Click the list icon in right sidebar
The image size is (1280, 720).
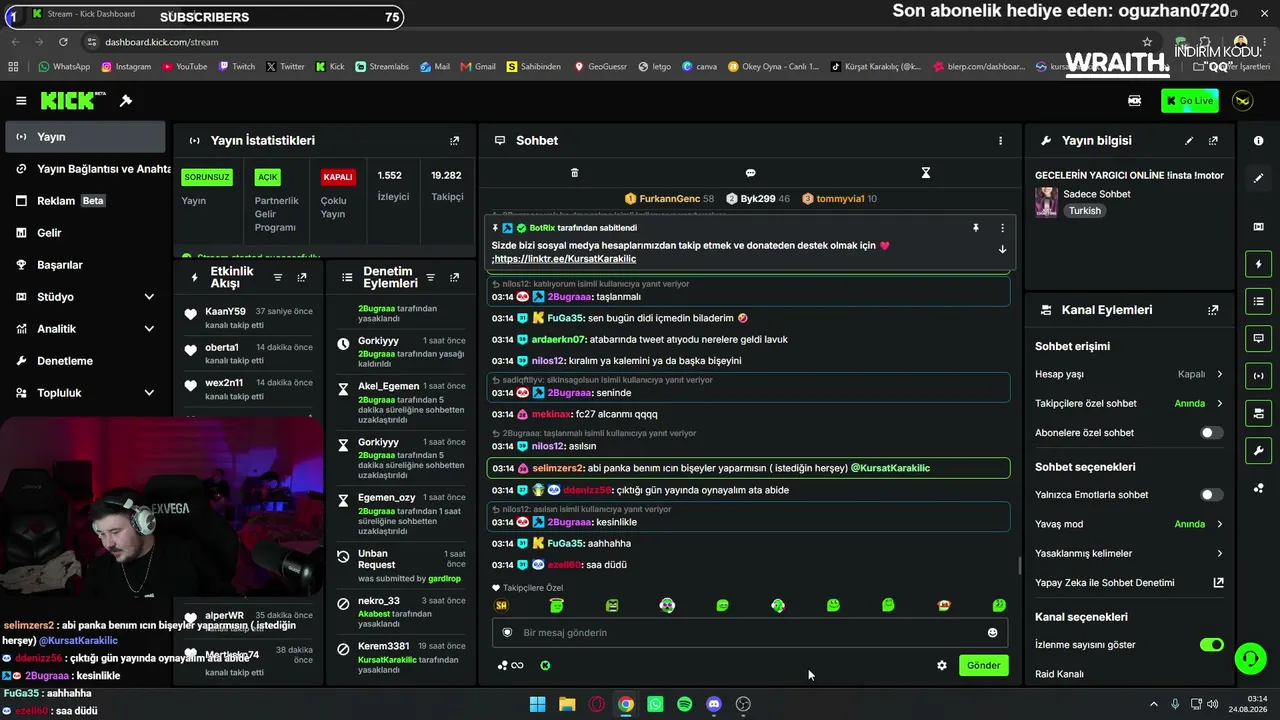(1258, 301)
